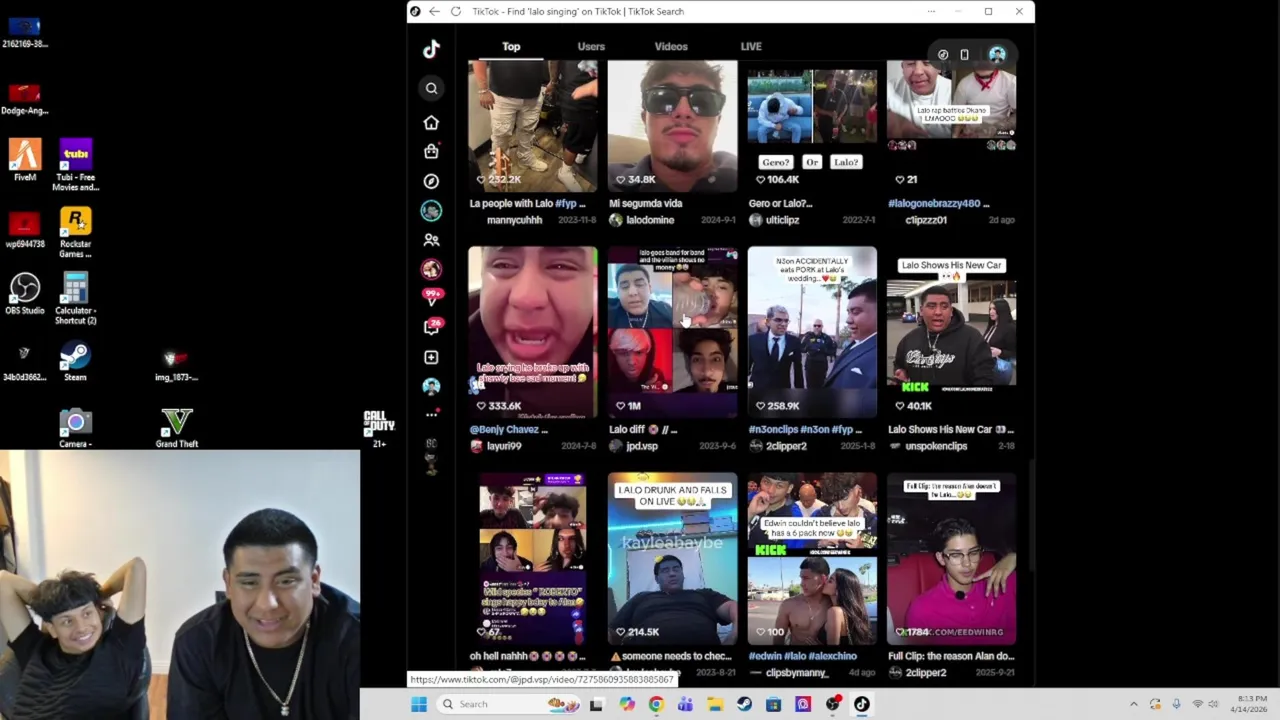Go to the For You home icon
The height and width of the screenshot is (720, 1280).
(x=431, y=122)
